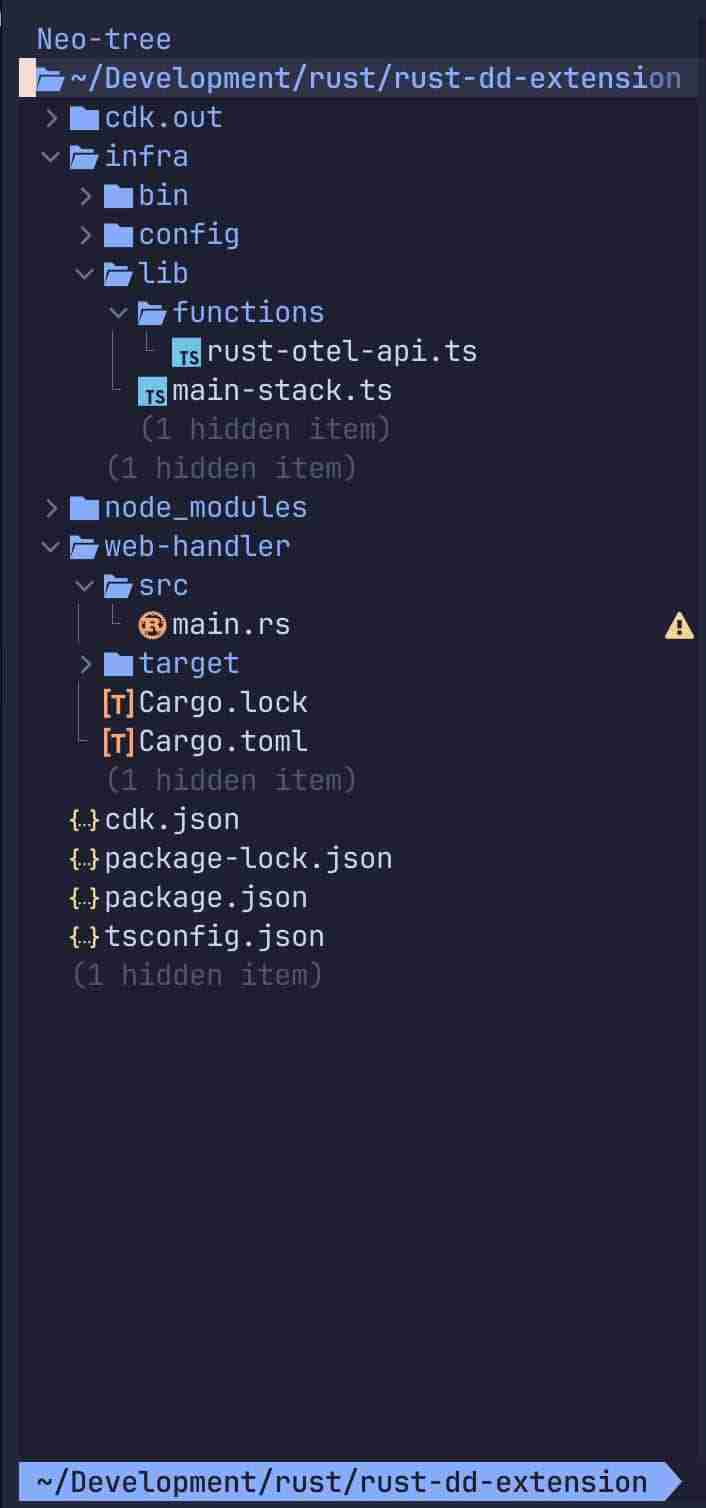Expand the node_modules folder arrow

coord(51,508)
